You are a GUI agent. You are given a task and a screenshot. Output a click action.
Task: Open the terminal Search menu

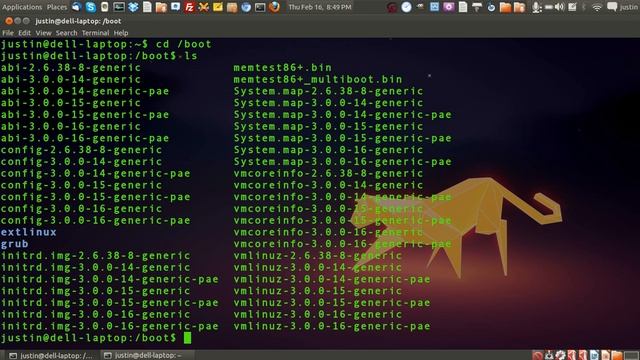(x=67, y=33)
